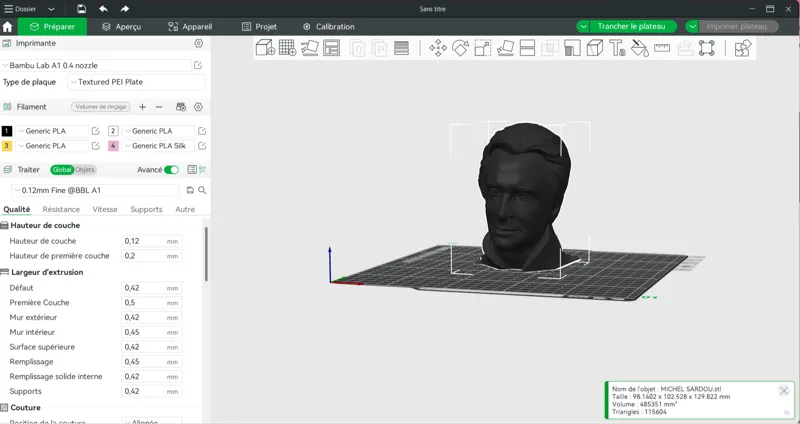Select the Vitesse settings tab

105,209
